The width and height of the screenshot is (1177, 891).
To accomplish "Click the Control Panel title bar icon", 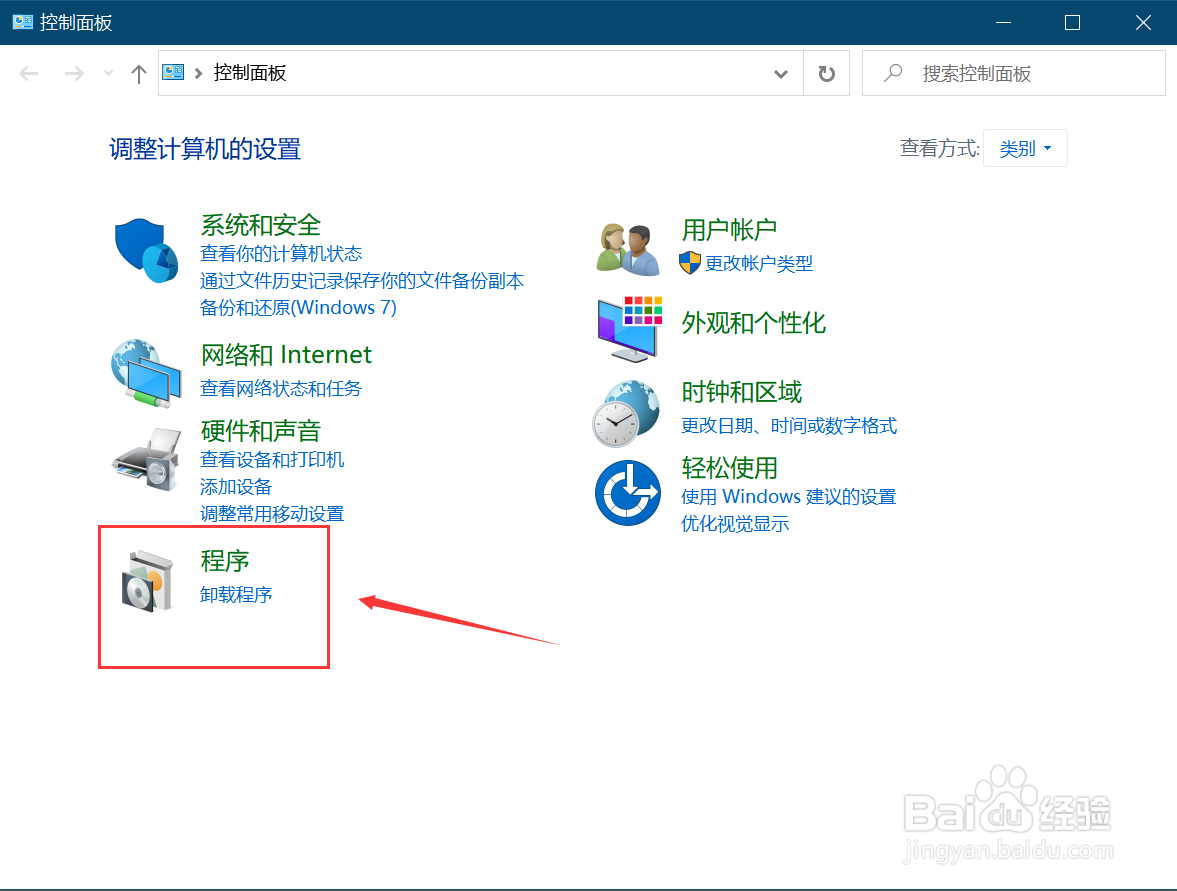I will (x=23, y=22).
